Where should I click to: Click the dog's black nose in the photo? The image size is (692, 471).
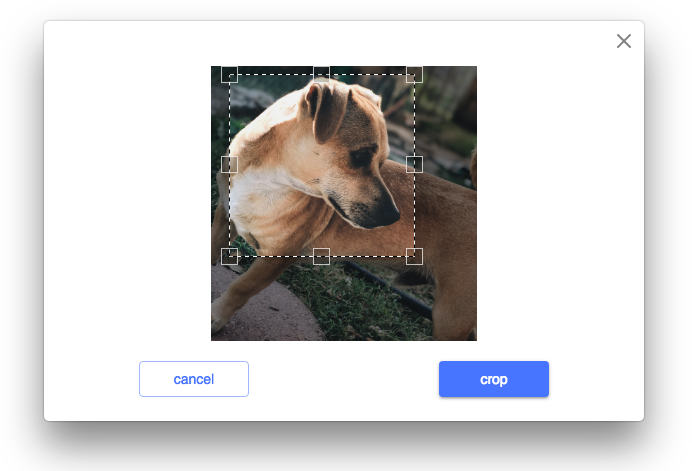pyautogui.click(x=390, y=213)
